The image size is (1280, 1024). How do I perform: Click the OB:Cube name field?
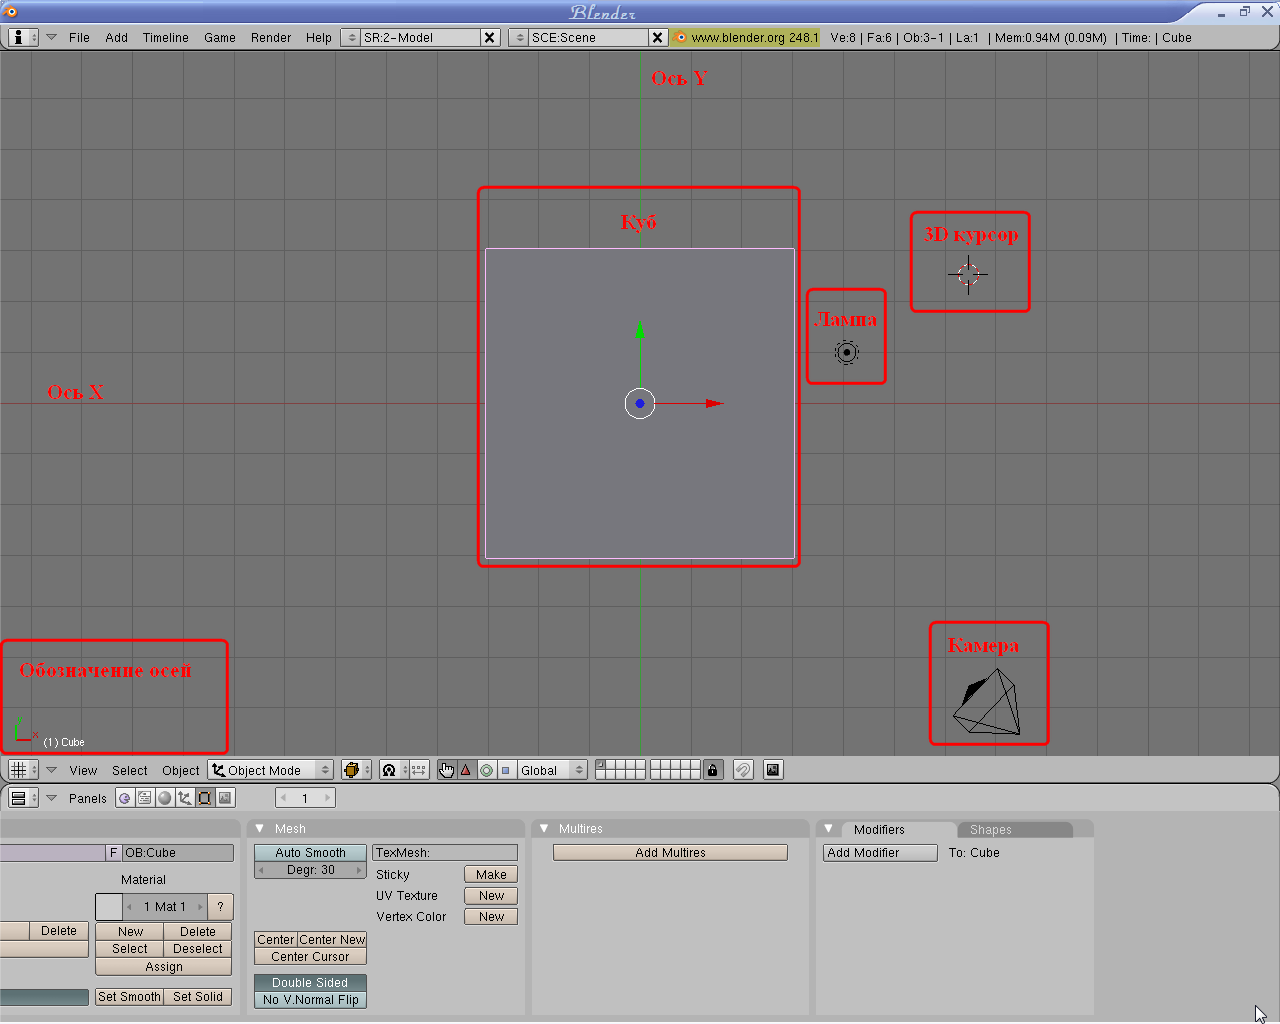click(x=178, y=853)
